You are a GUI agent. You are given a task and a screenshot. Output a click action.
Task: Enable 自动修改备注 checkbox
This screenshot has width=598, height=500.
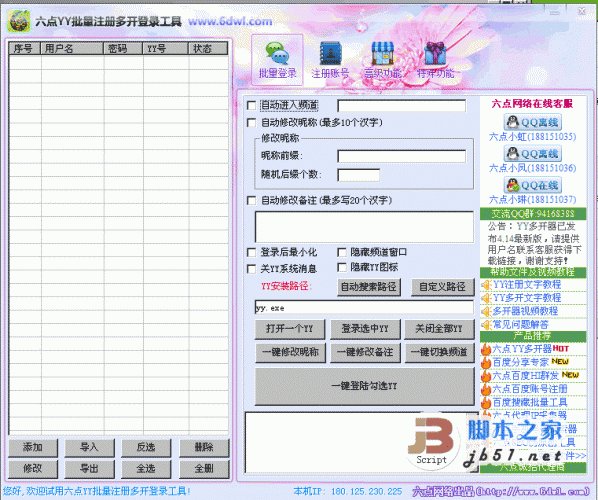pos(252,201)
